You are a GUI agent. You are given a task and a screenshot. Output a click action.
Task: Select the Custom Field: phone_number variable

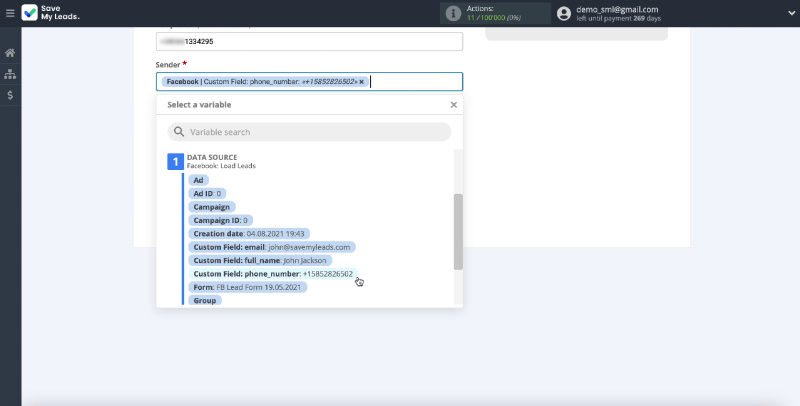(x=273, y=274)
